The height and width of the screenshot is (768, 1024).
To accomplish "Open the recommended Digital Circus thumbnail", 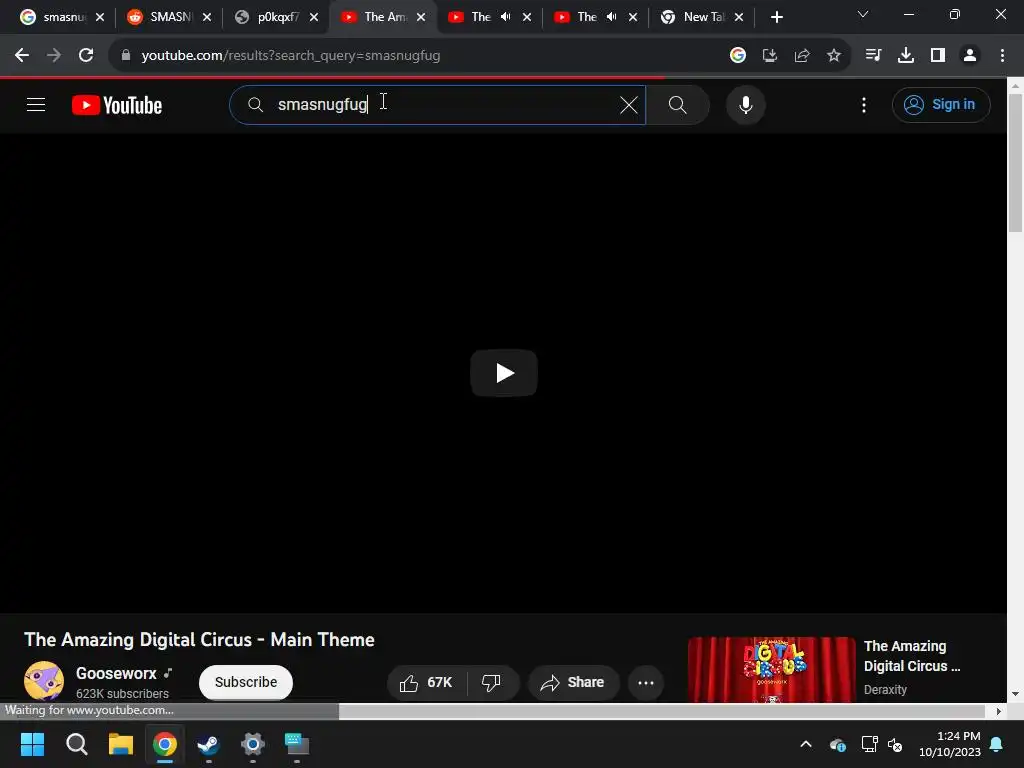I will point(771,669).
